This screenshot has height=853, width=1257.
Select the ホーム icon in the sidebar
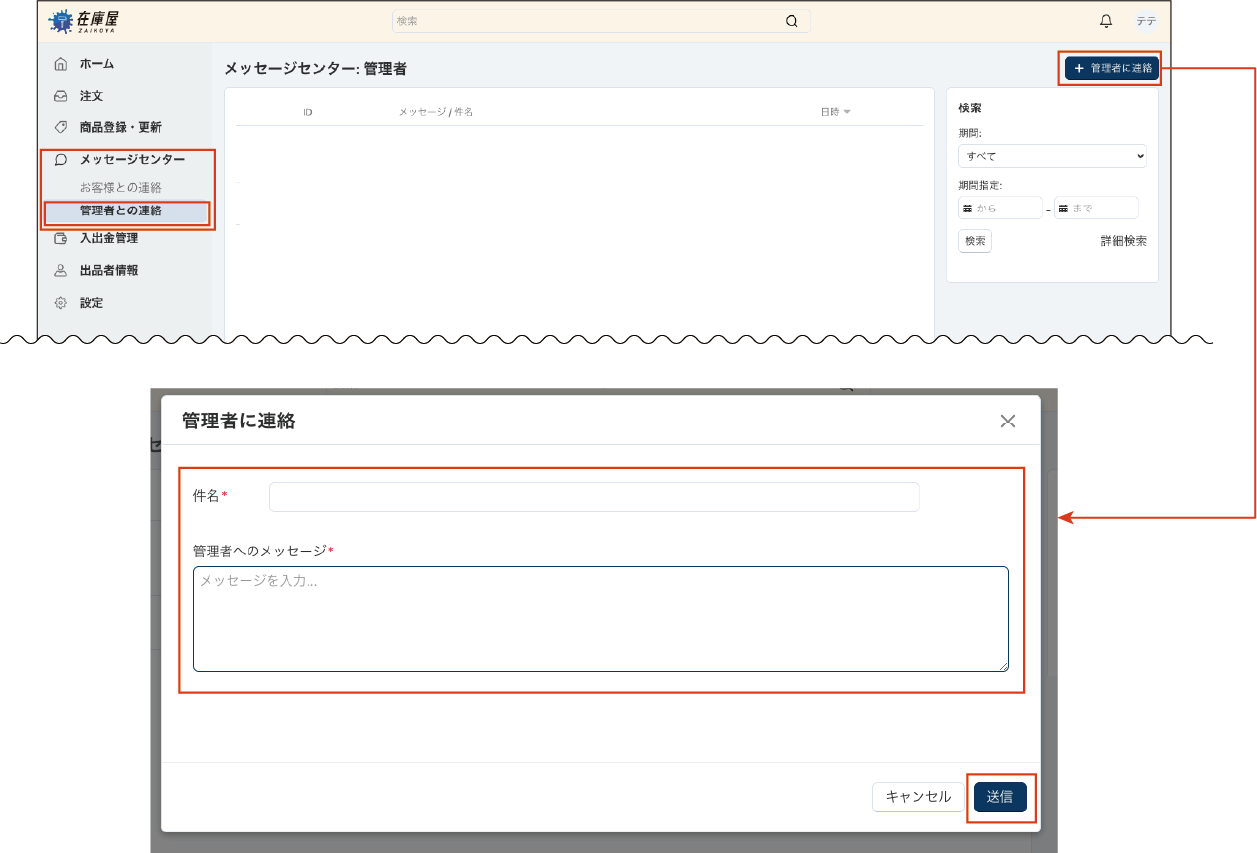point(60,62)
